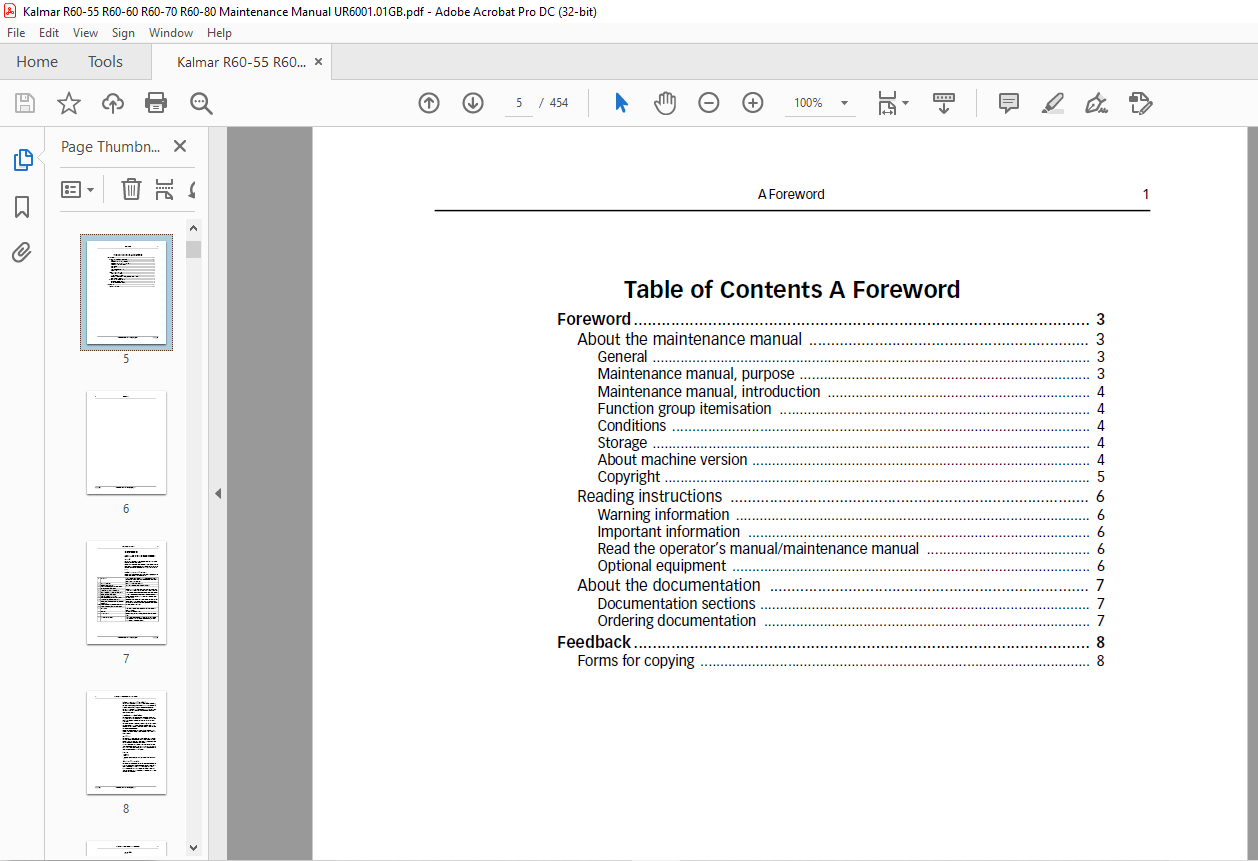
Task: Click the Foreword contents entry
Action: [830, 320]
